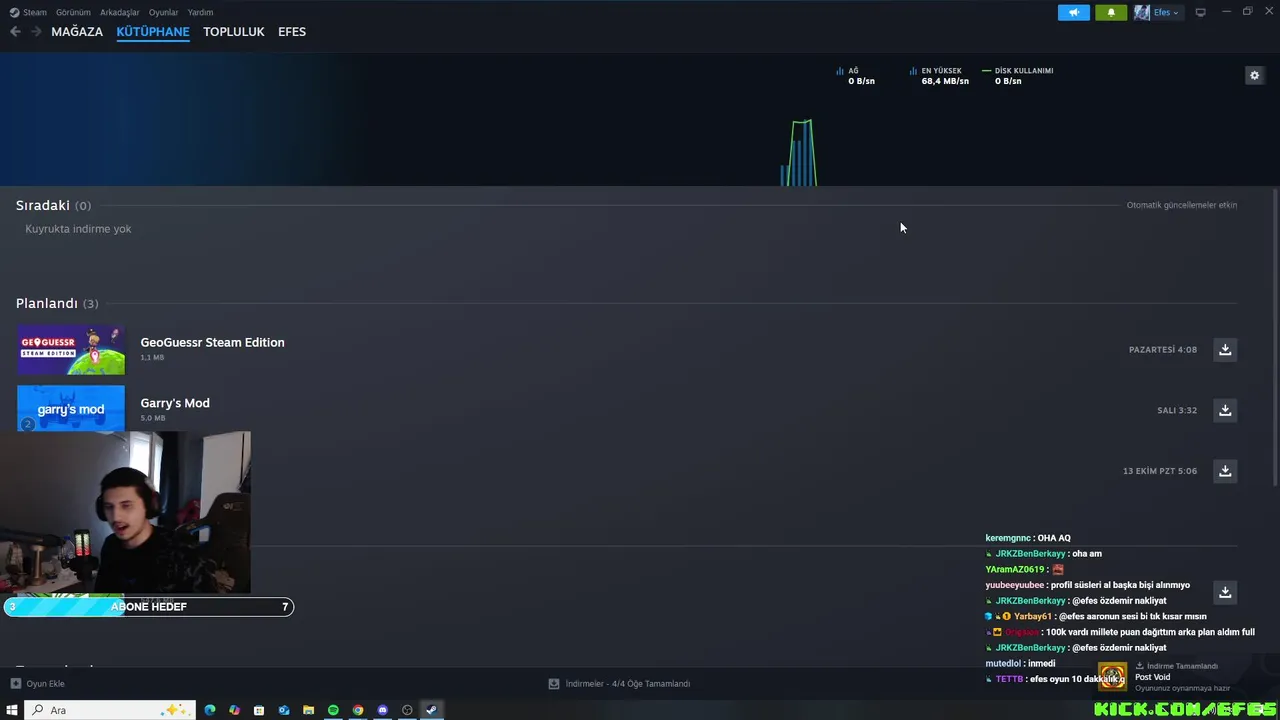The height and width of the screenshot is (720, 1280).
Task: Start download scheduled 13 Ekim Pzt 5:06
Action: point(1225,471)
